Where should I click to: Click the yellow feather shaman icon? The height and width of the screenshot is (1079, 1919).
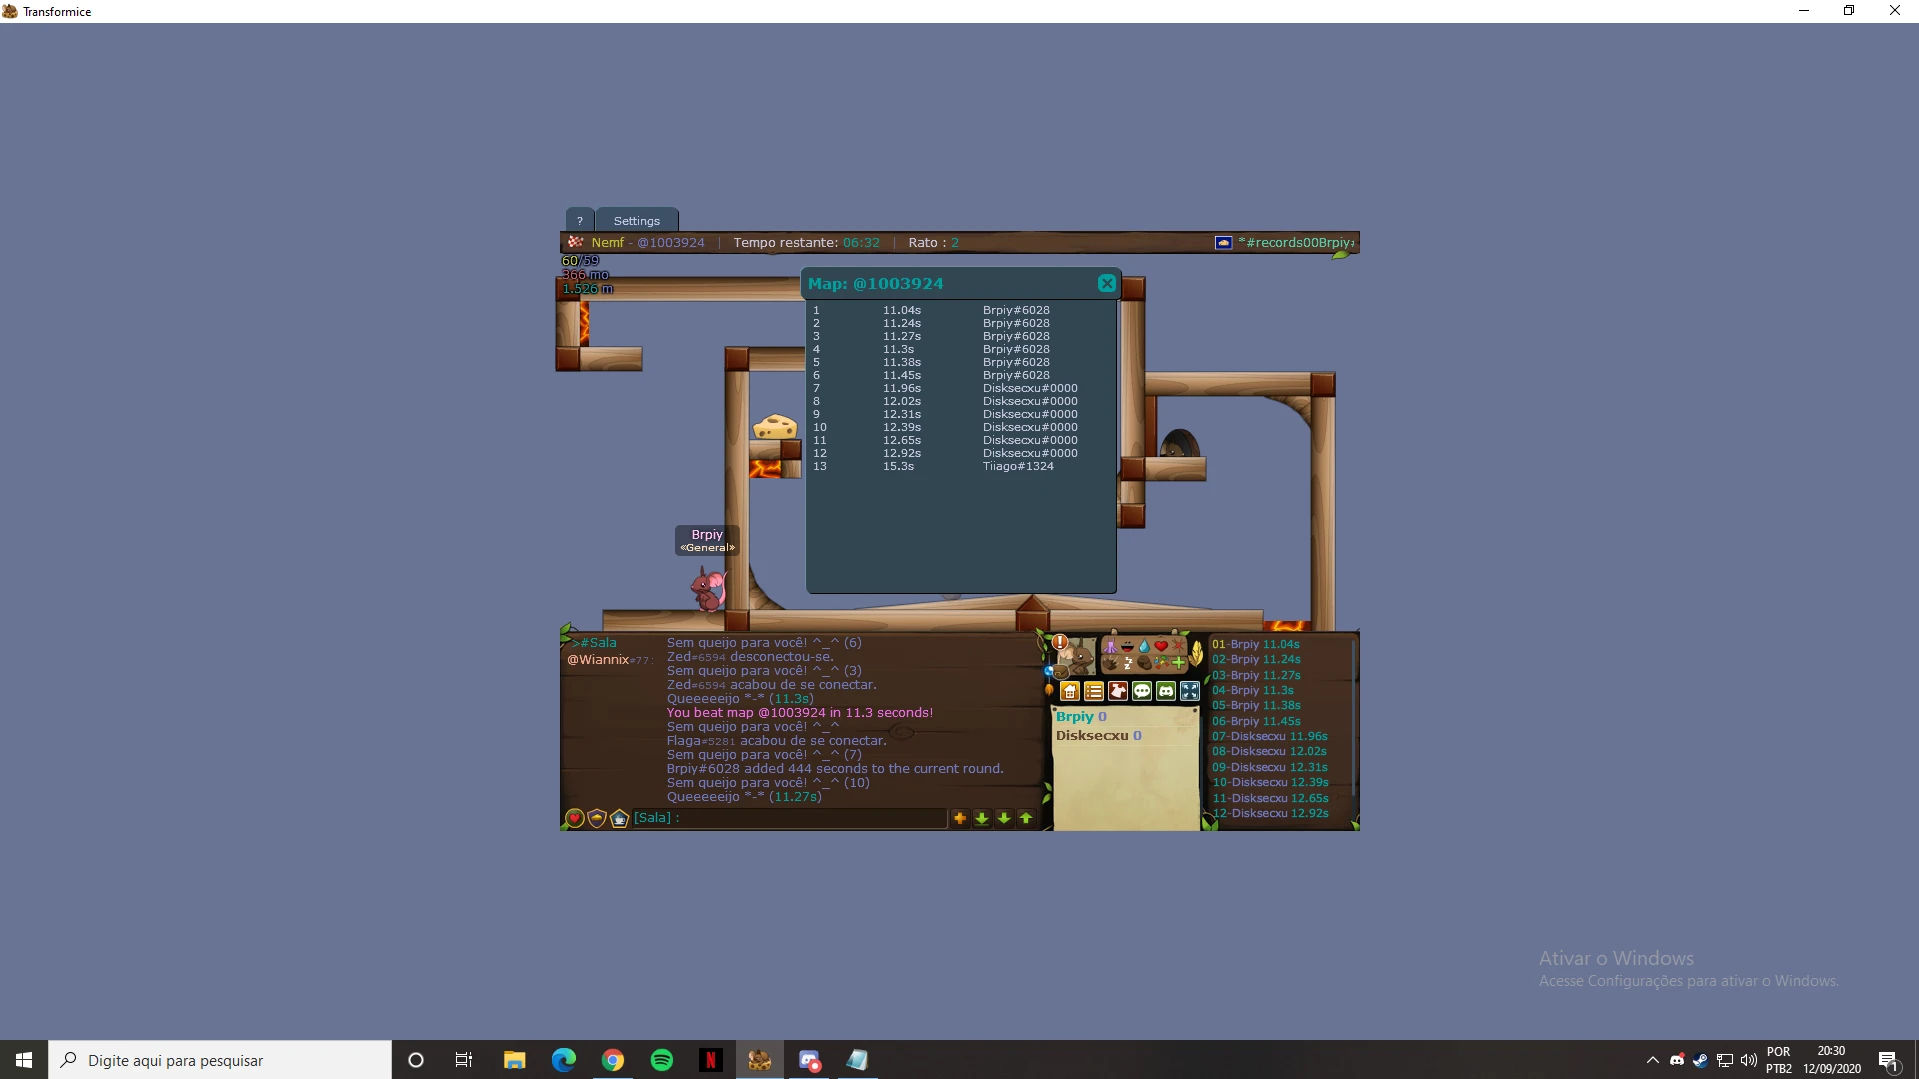(1196, 654)
